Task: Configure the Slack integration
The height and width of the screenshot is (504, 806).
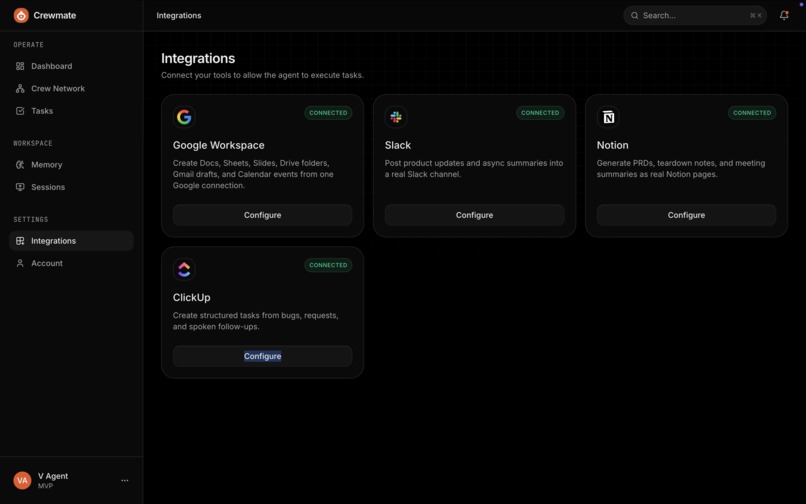Action: [x=474, y=215]
